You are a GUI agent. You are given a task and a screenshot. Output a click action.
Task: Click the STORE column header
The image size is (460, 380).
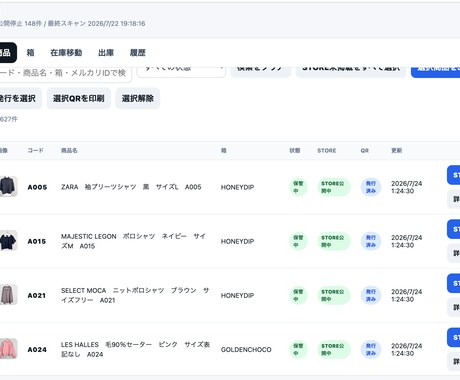[x=327, y=150]
